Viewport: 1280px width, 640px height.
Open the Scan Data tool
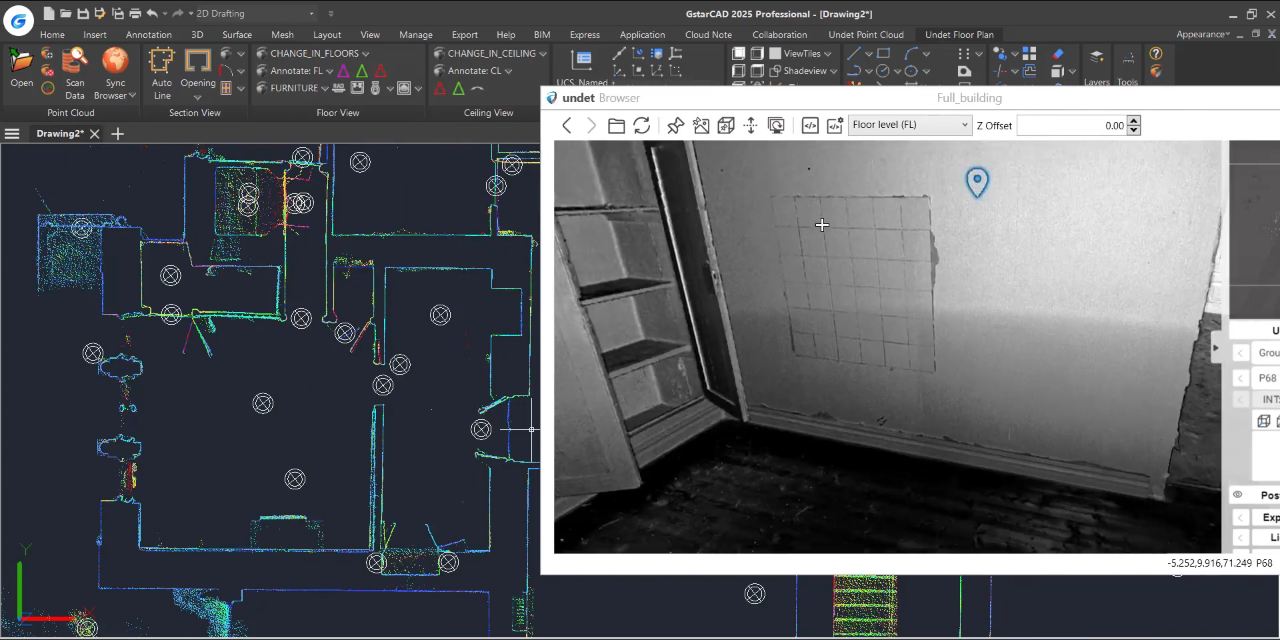tap(75, 74)
